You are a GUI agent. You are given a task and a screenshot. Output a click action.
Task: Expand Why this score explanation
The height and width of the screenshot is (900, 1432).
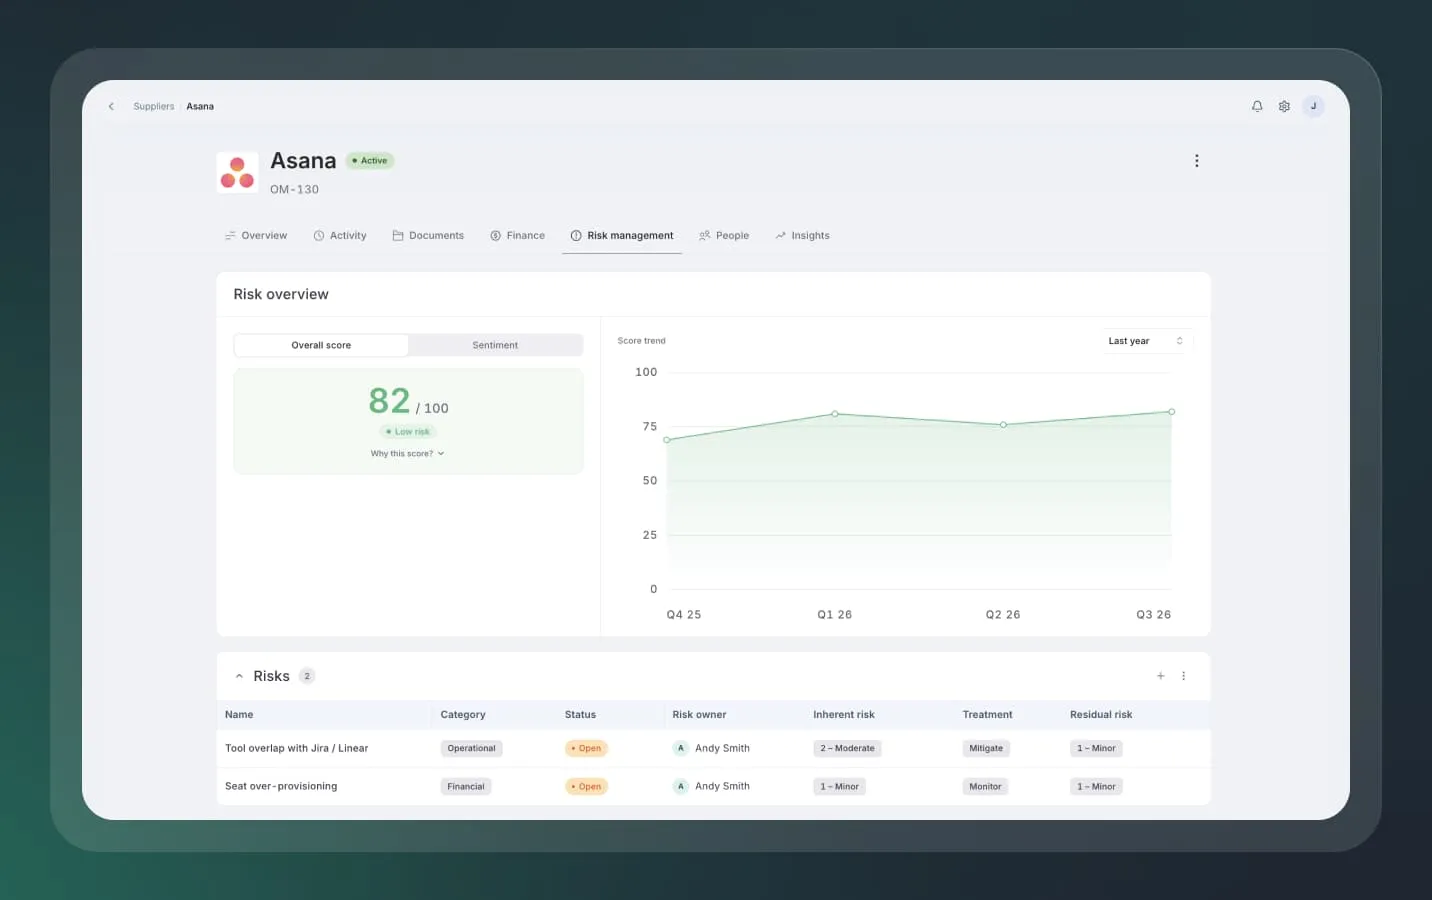point(407,454)
